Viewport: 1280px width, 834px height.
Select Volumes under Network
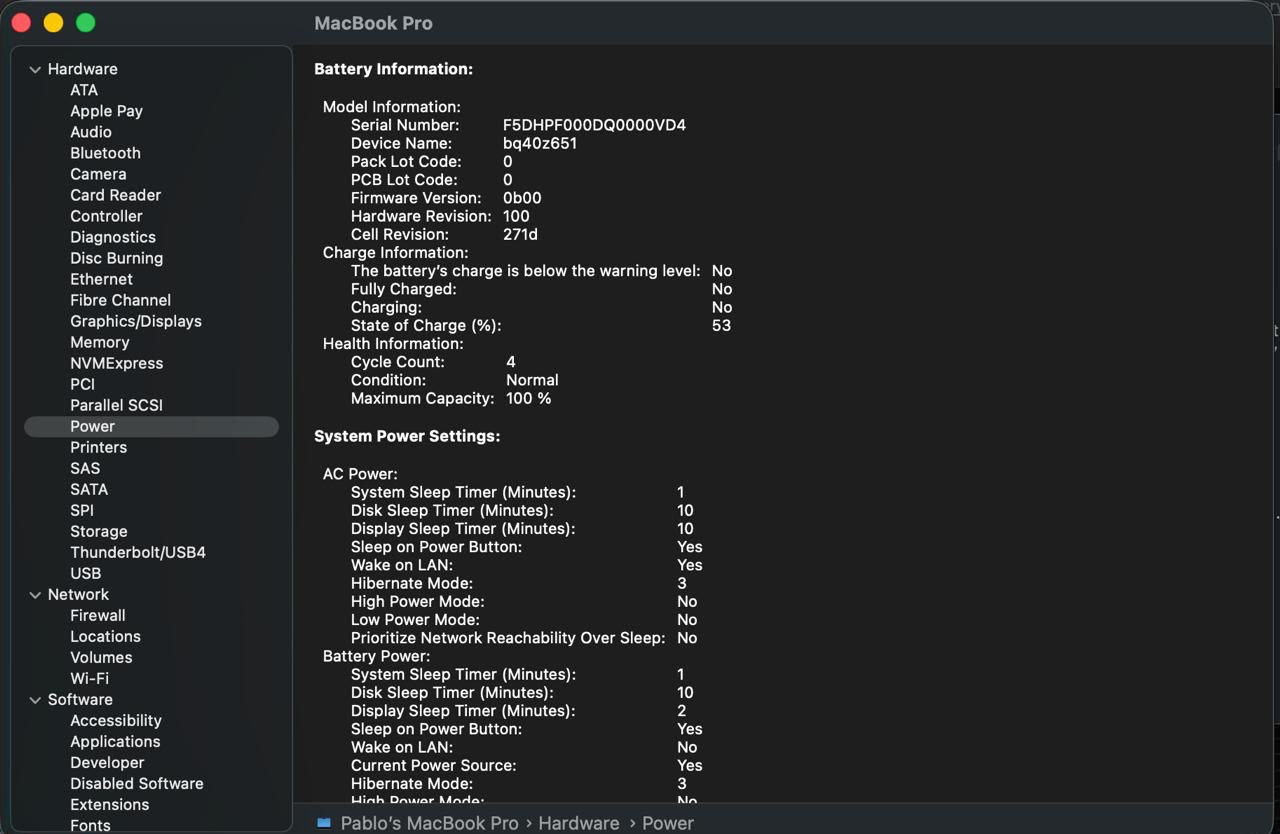coord(101,657)
